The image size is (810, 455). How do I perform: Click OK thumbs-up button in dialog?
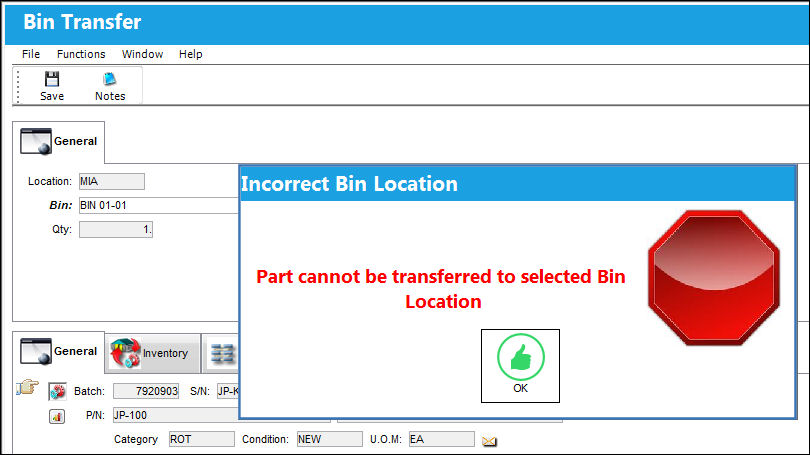(x=520, y=366)
